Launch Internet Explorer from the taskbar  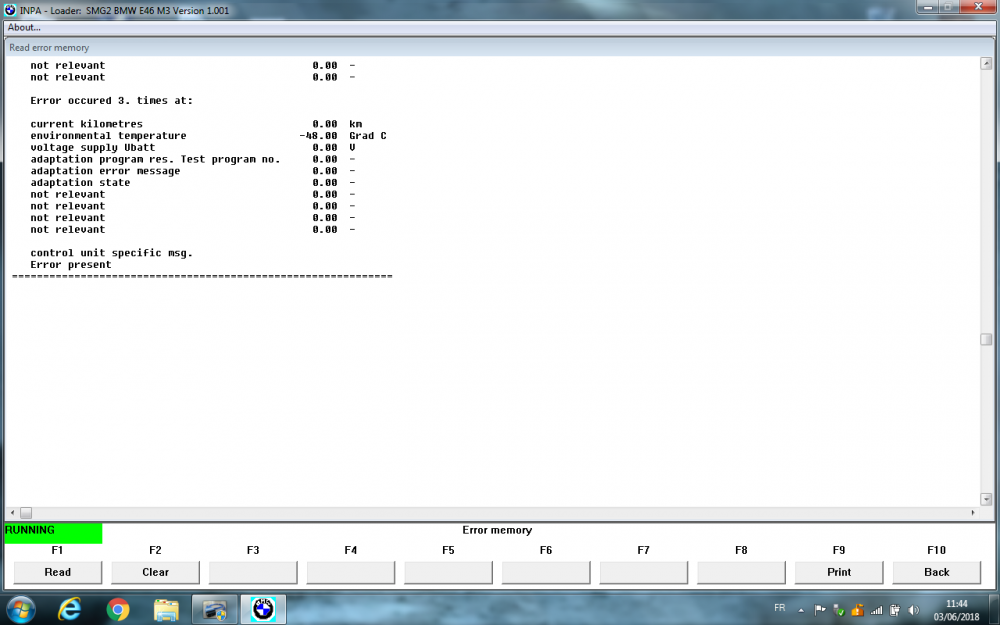(x=70, y=610)
